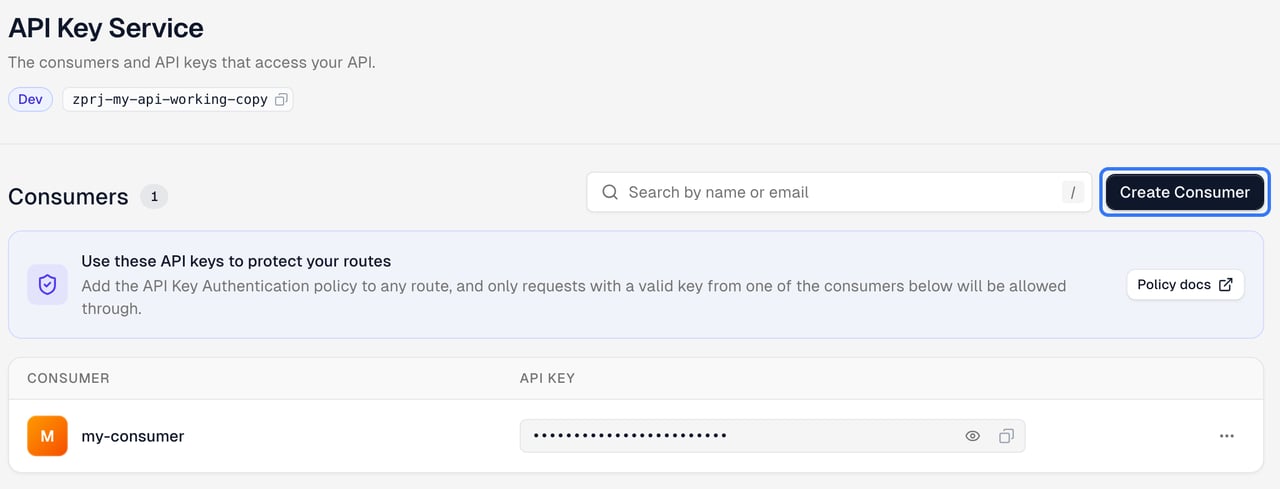Copy the zprj-my-api-working-copy project name
1280x489 pixels.
click(281, 100)
